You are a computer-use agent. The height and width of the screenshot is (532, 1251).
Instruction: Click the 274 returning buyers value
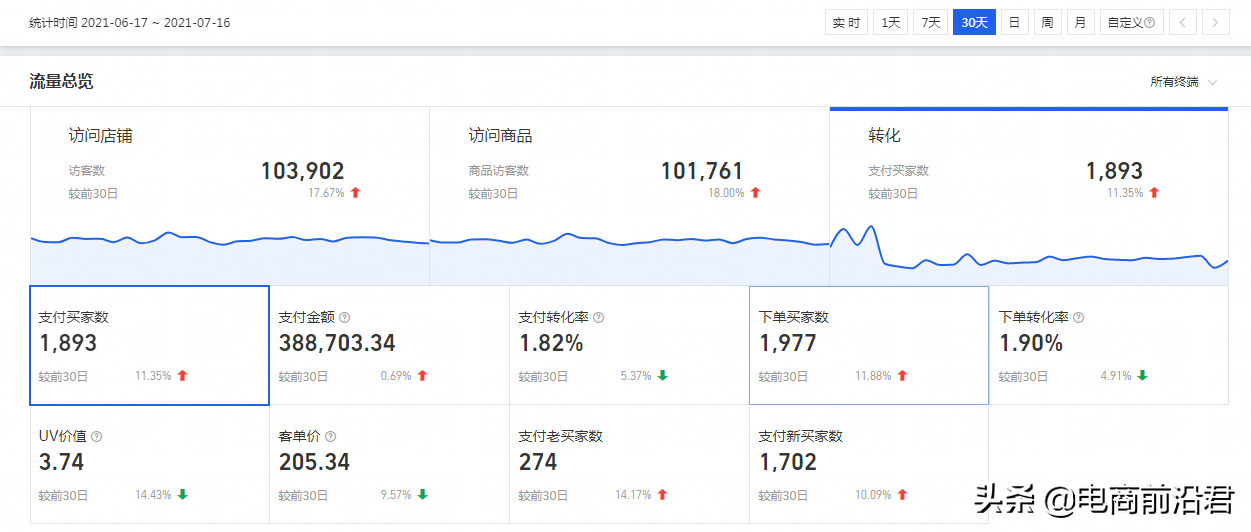(x=538, y=462)
